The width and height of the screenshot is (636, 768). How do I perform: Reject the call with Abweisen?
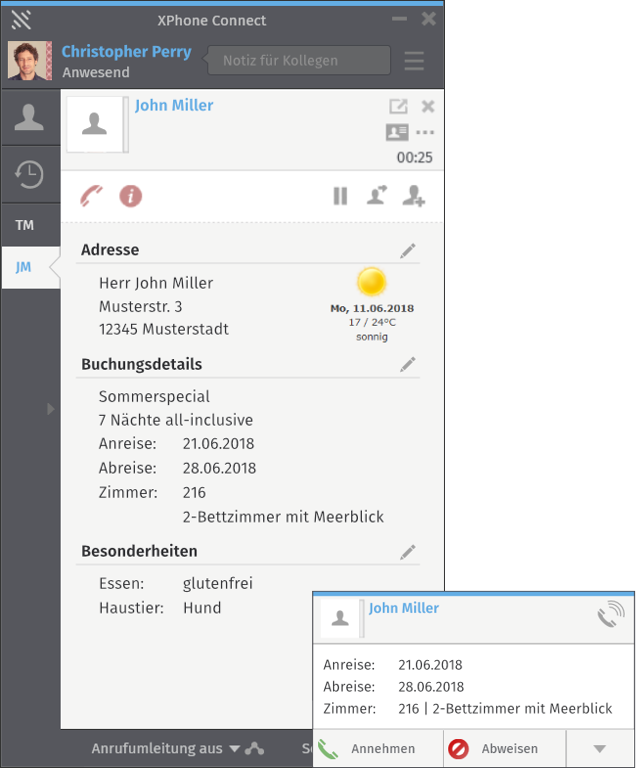click(505, 748)
